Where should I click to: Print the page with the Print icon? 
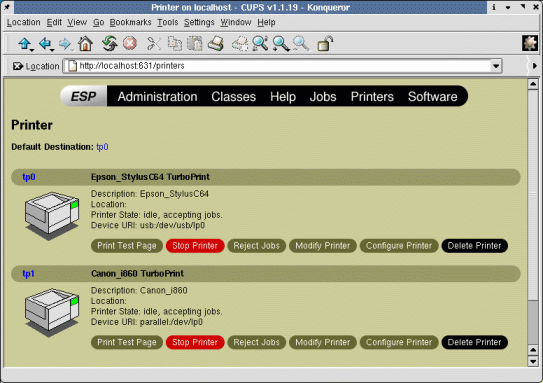pos(216,44)
